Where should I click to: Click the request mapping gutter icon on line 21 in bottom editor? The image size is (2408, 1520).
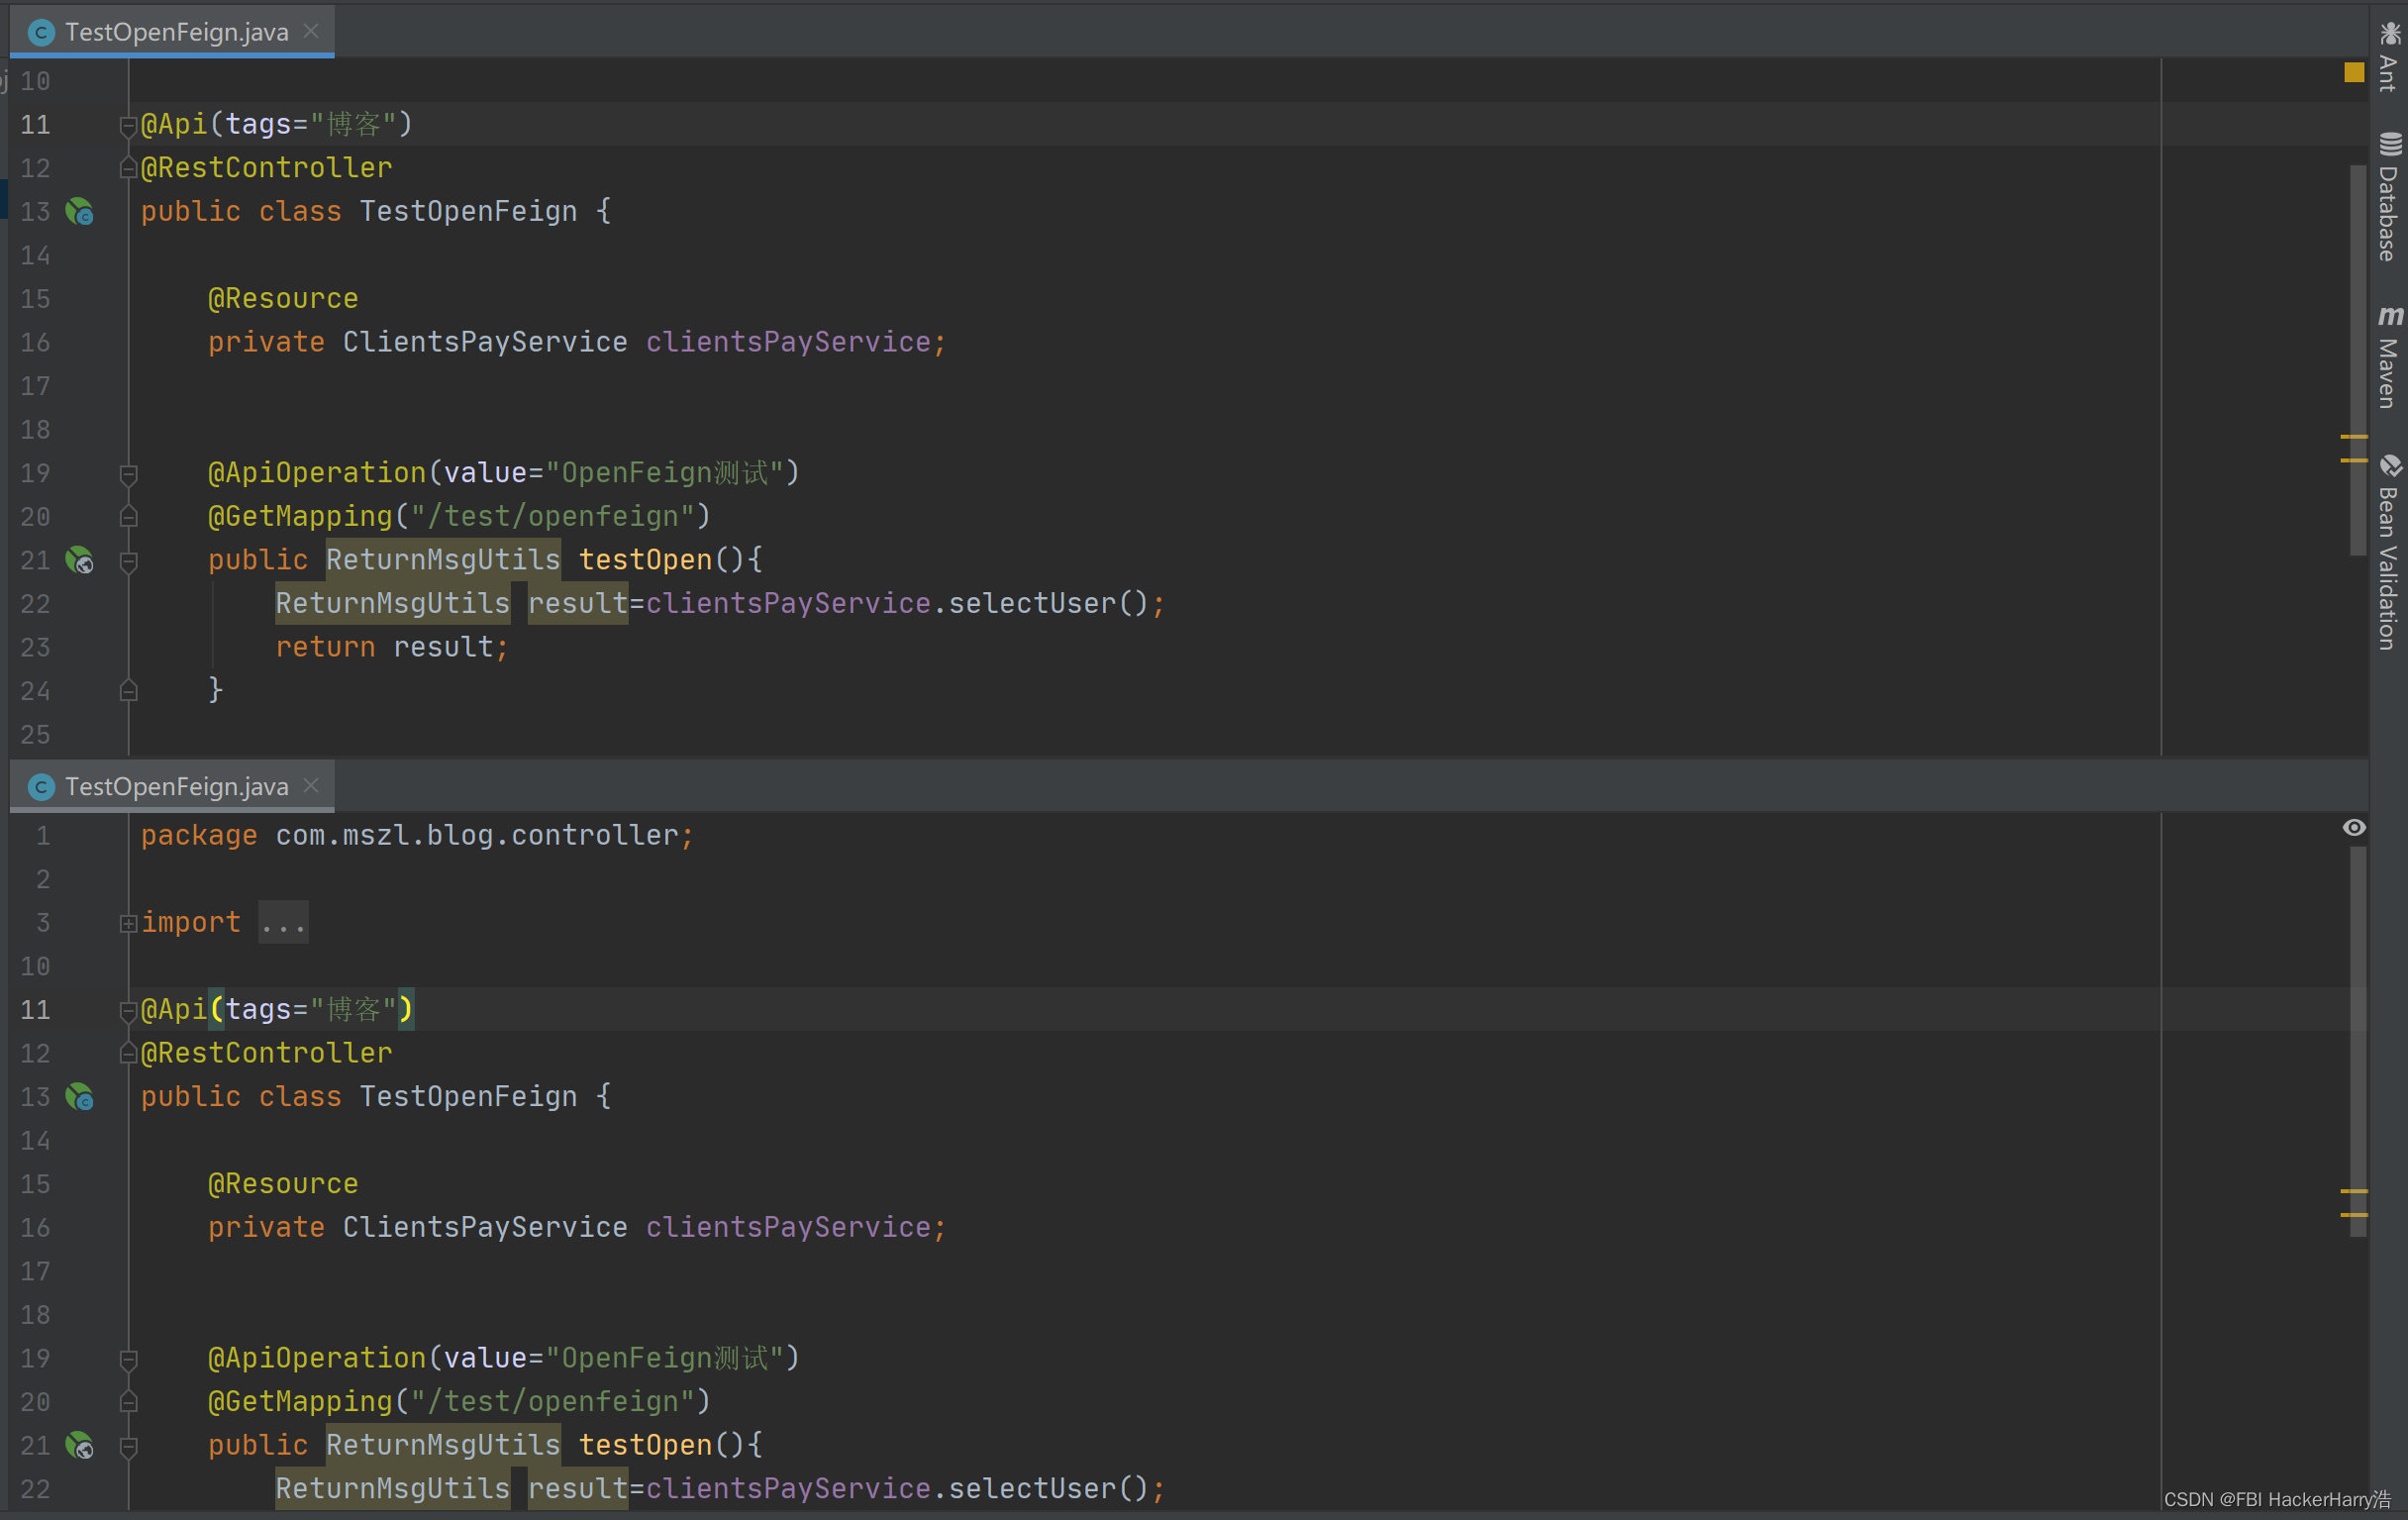click(x=79, y=1445)
